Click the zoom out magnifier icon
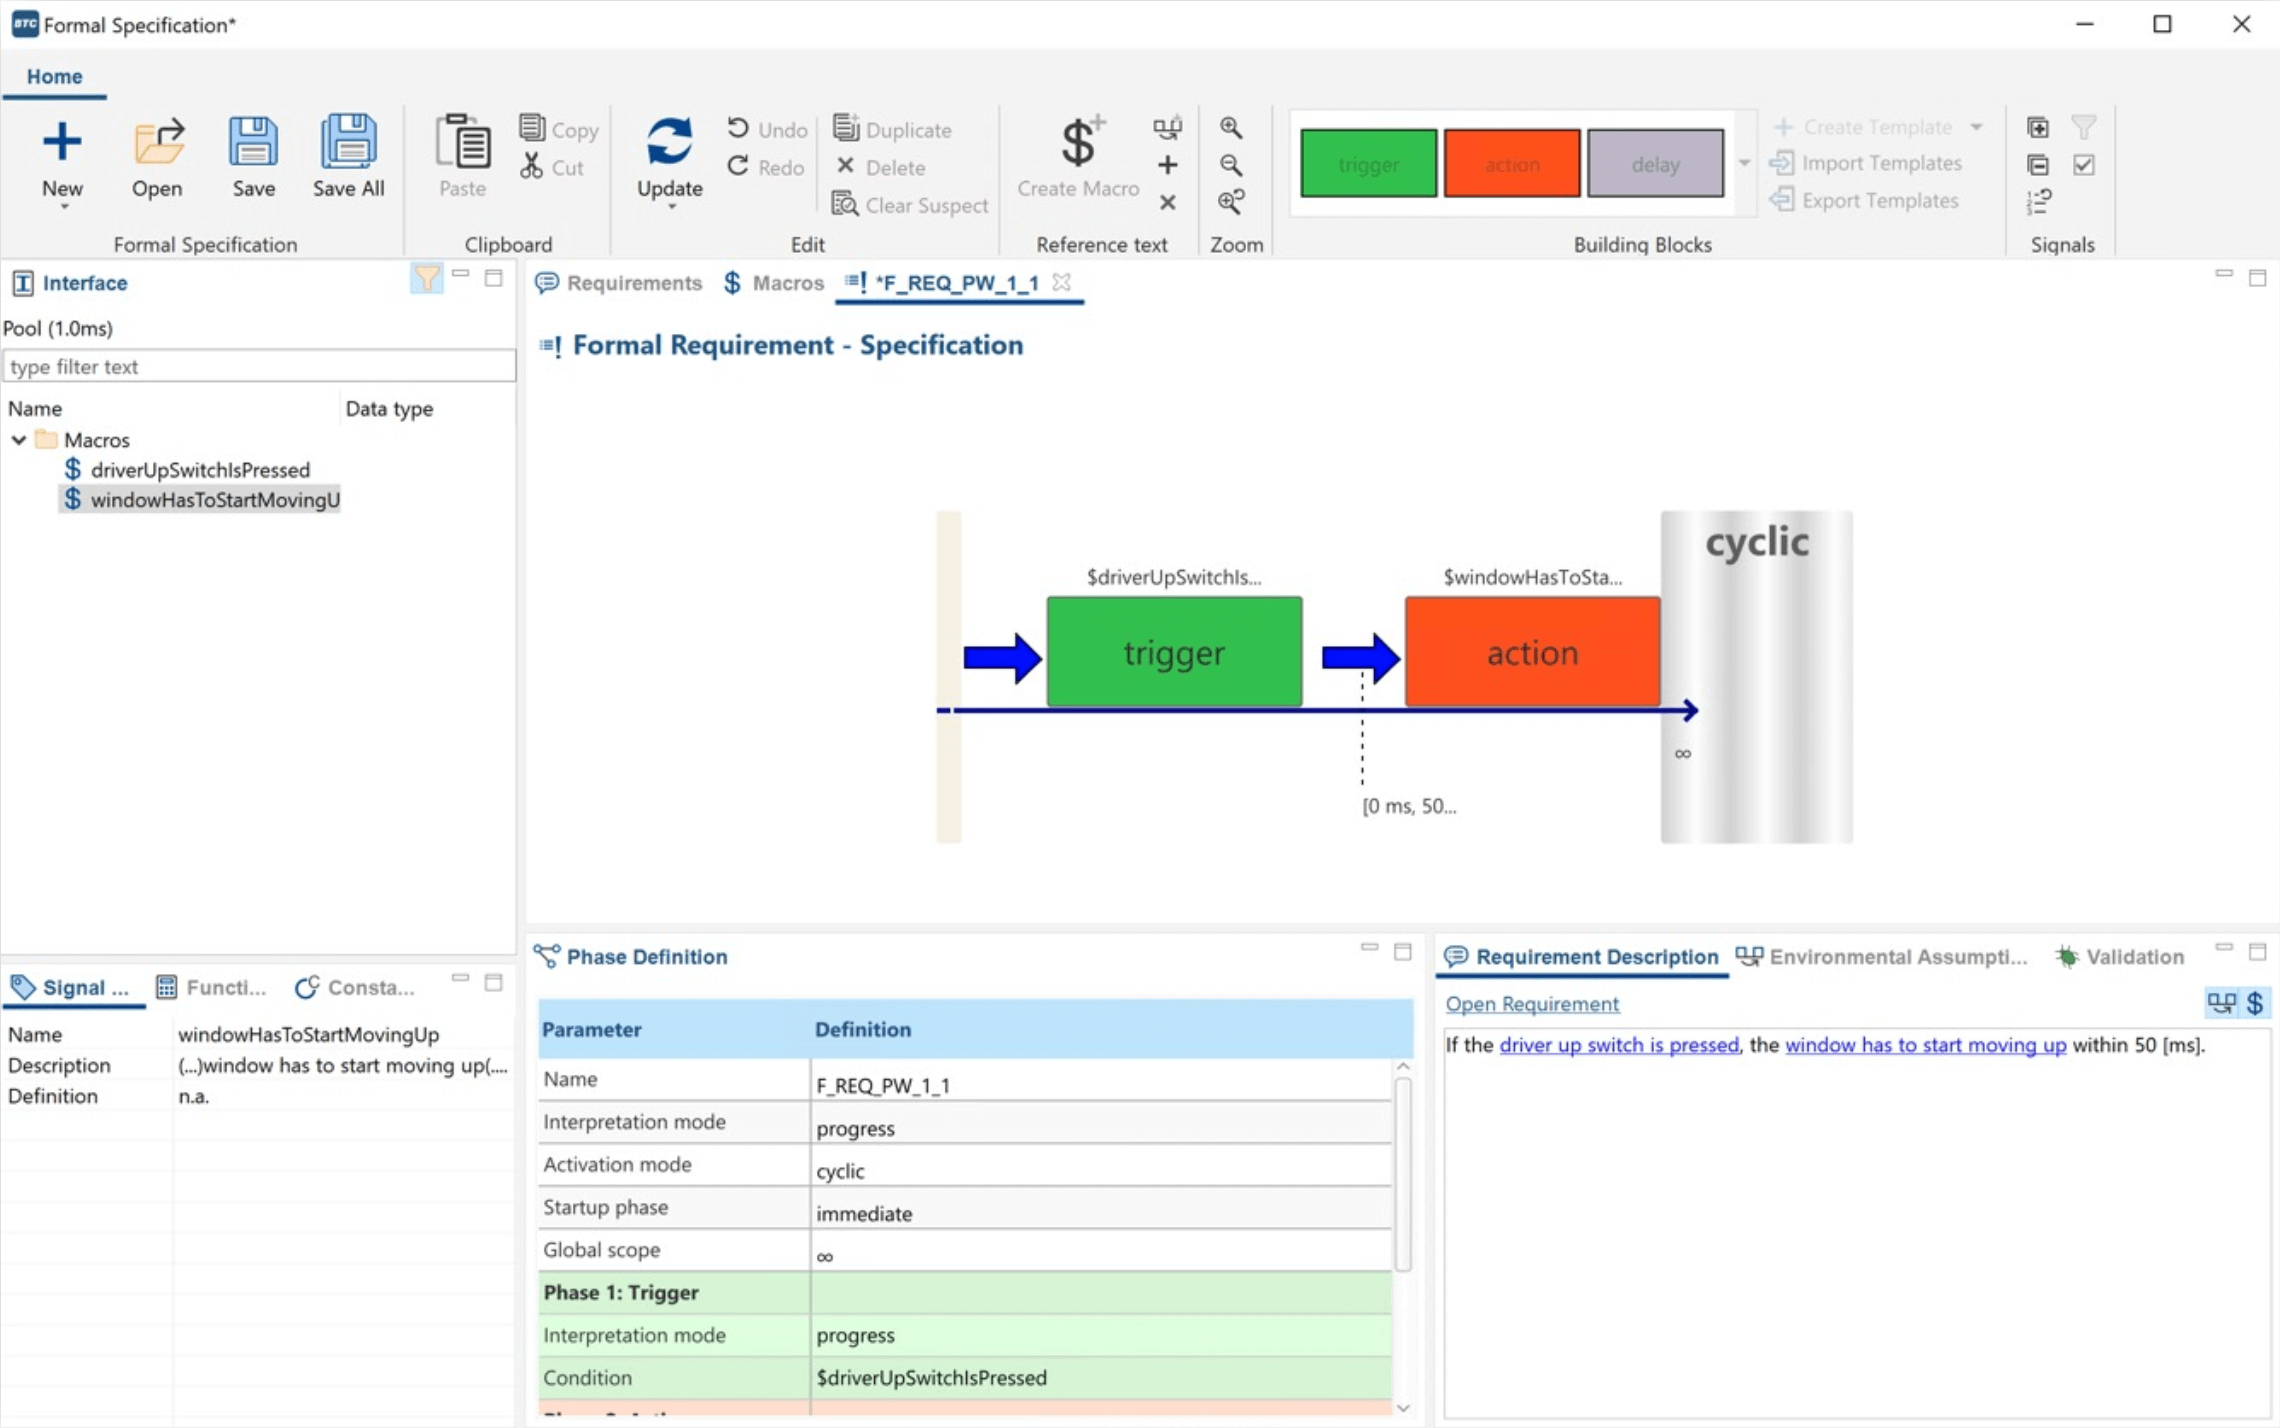 (x=1230, y=165)
